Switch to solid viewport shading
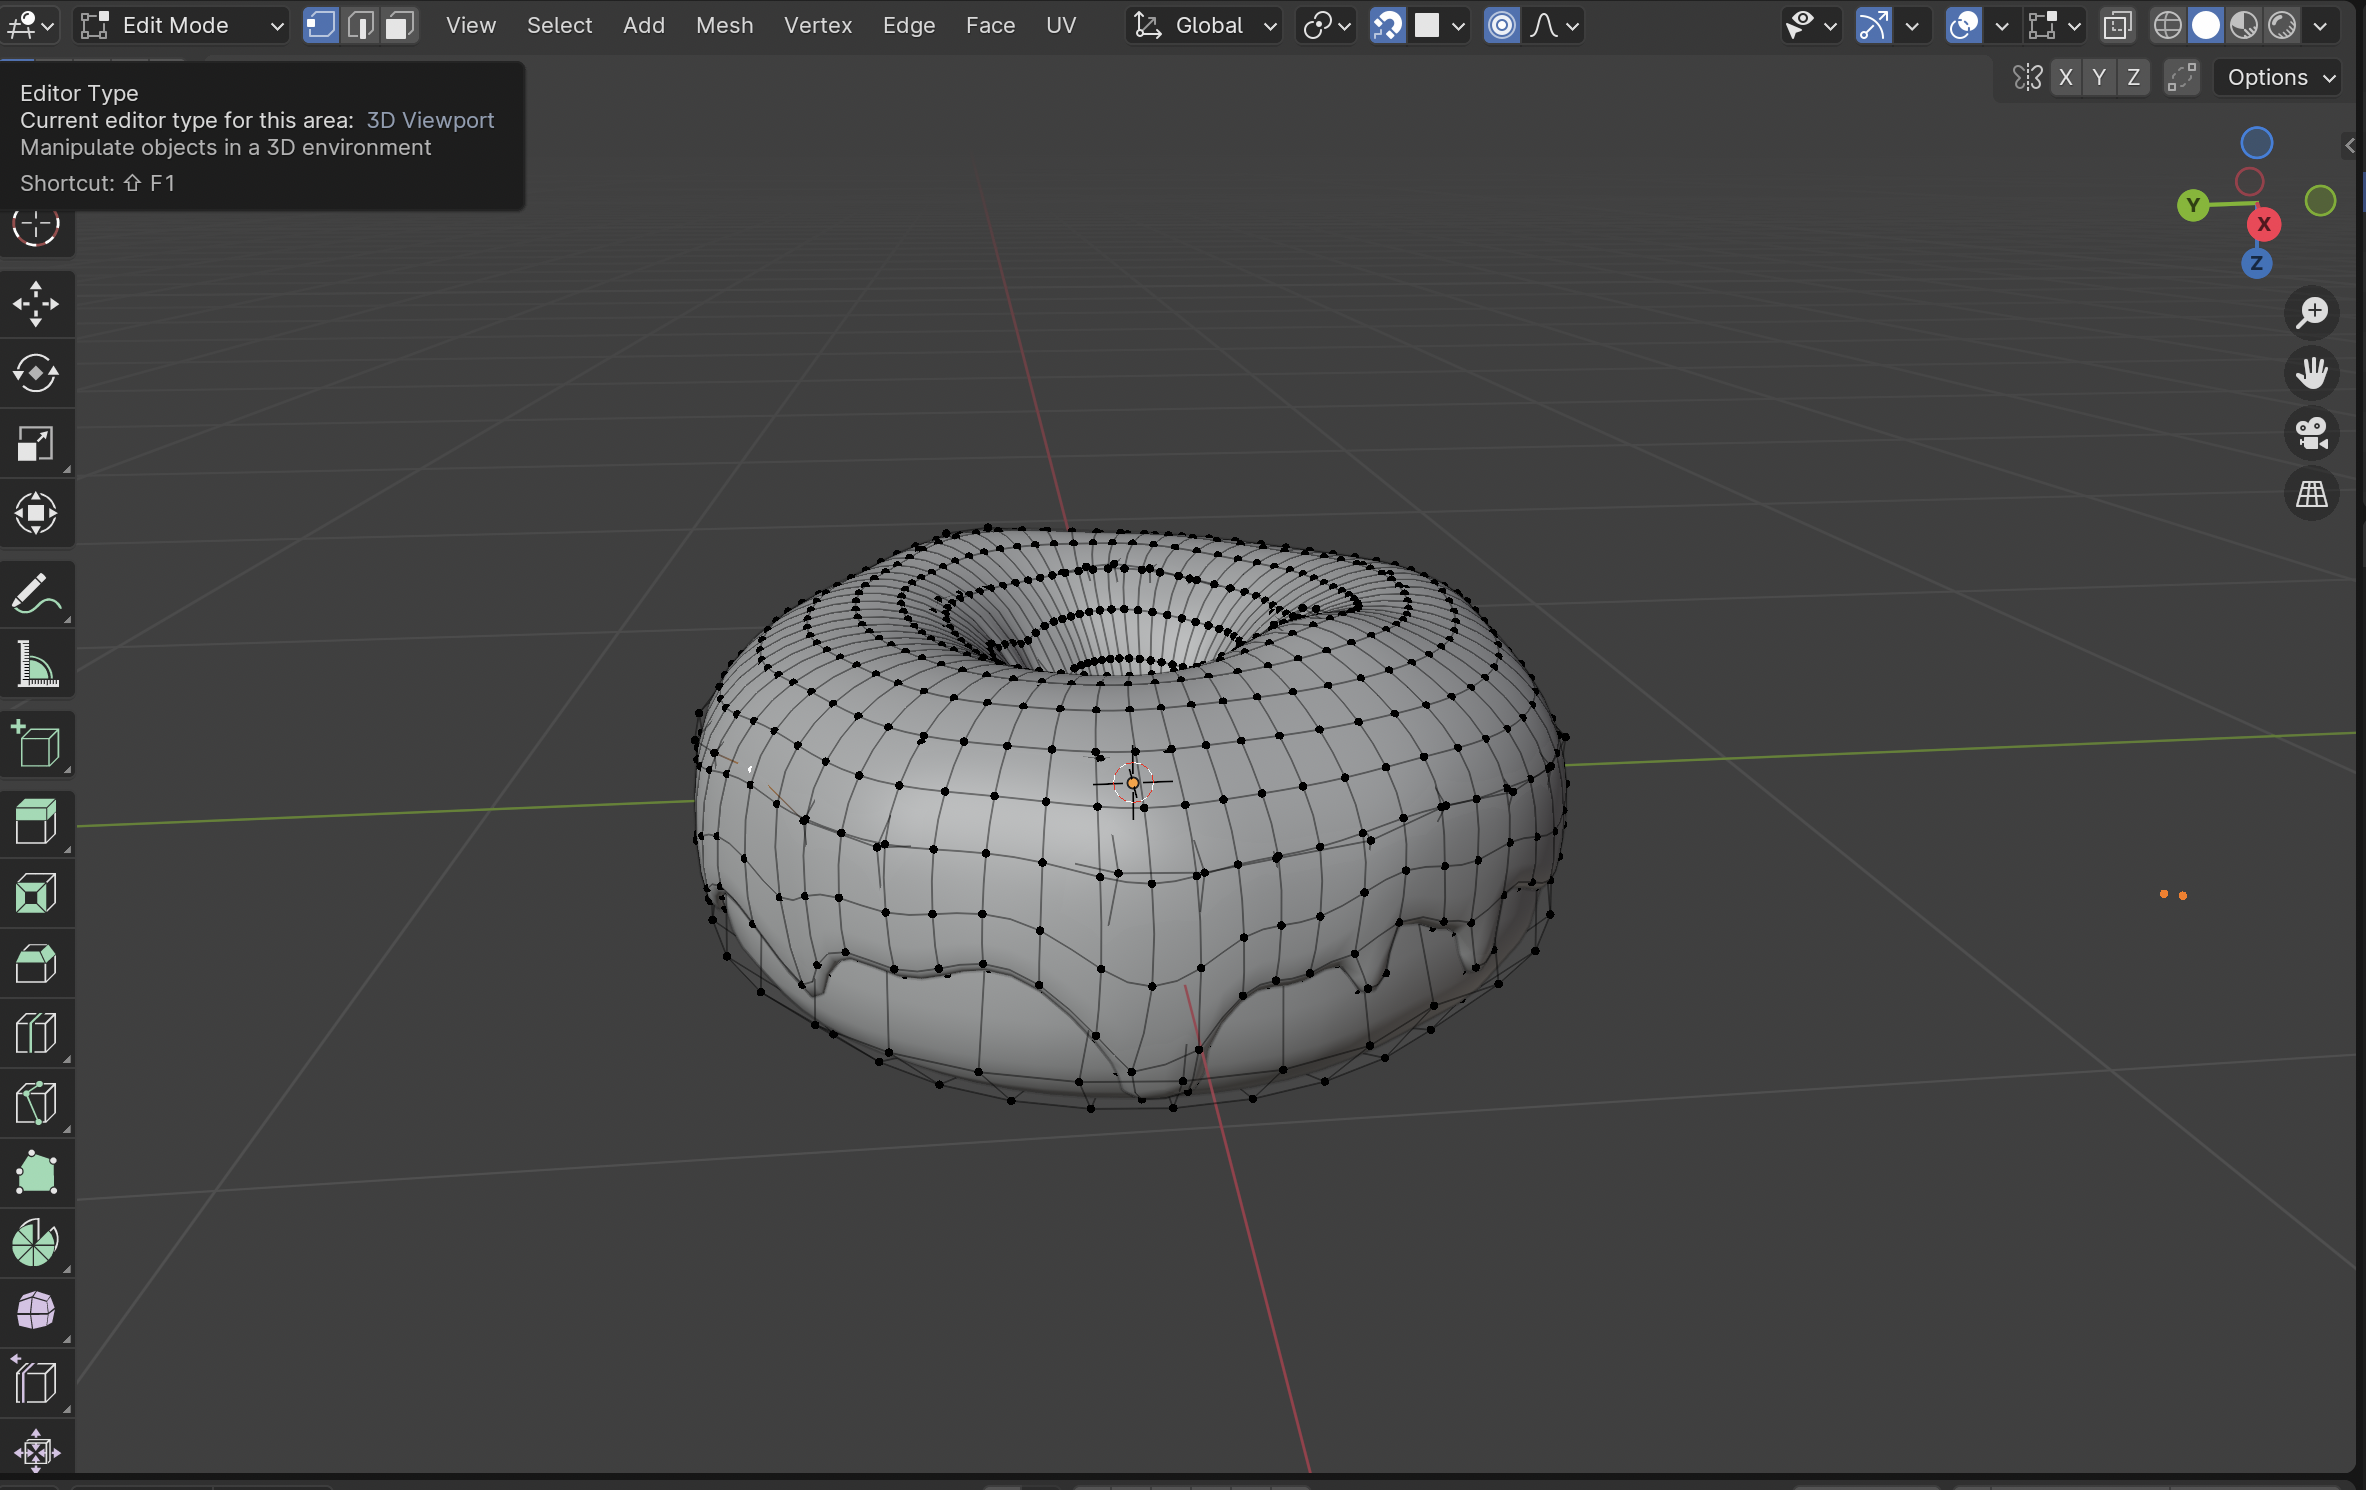 click(2206, 25)
